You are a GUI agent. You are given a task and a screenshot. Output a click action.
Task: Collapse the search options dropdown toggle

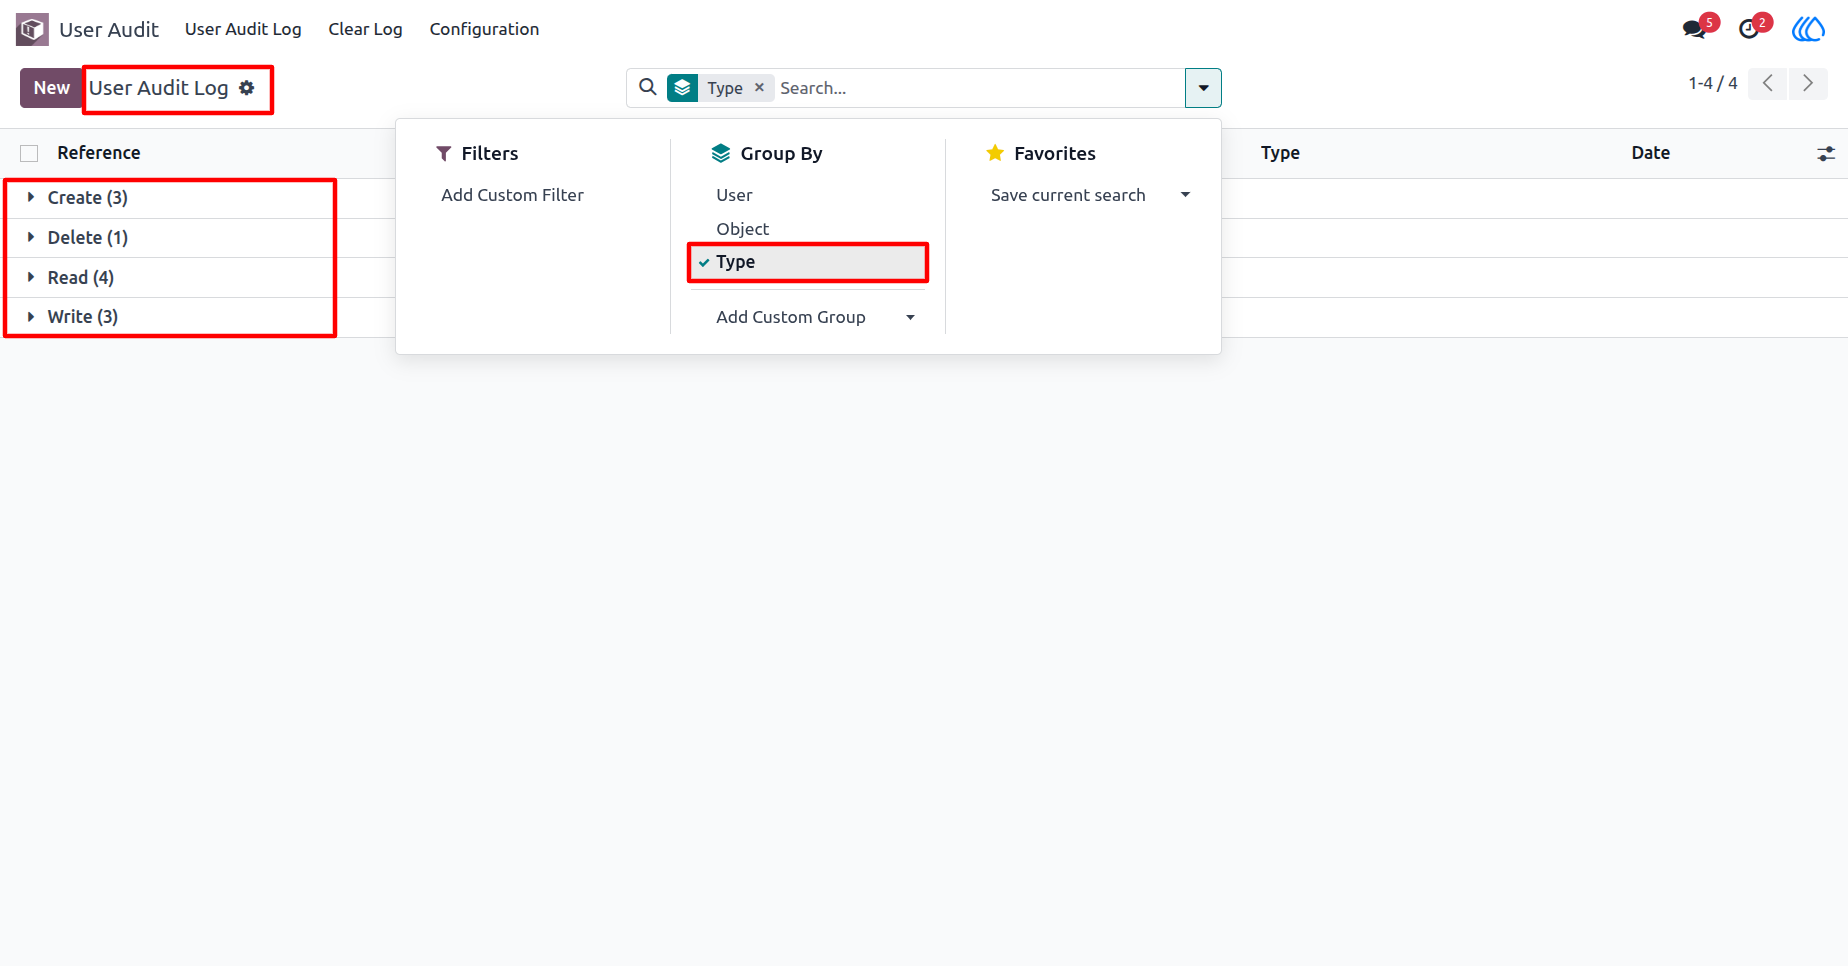(x=1203, y=88)
